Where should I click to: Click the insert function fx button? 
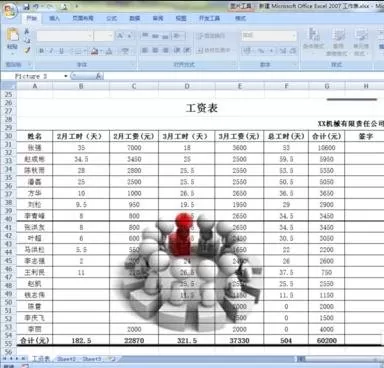coord(99,76)
